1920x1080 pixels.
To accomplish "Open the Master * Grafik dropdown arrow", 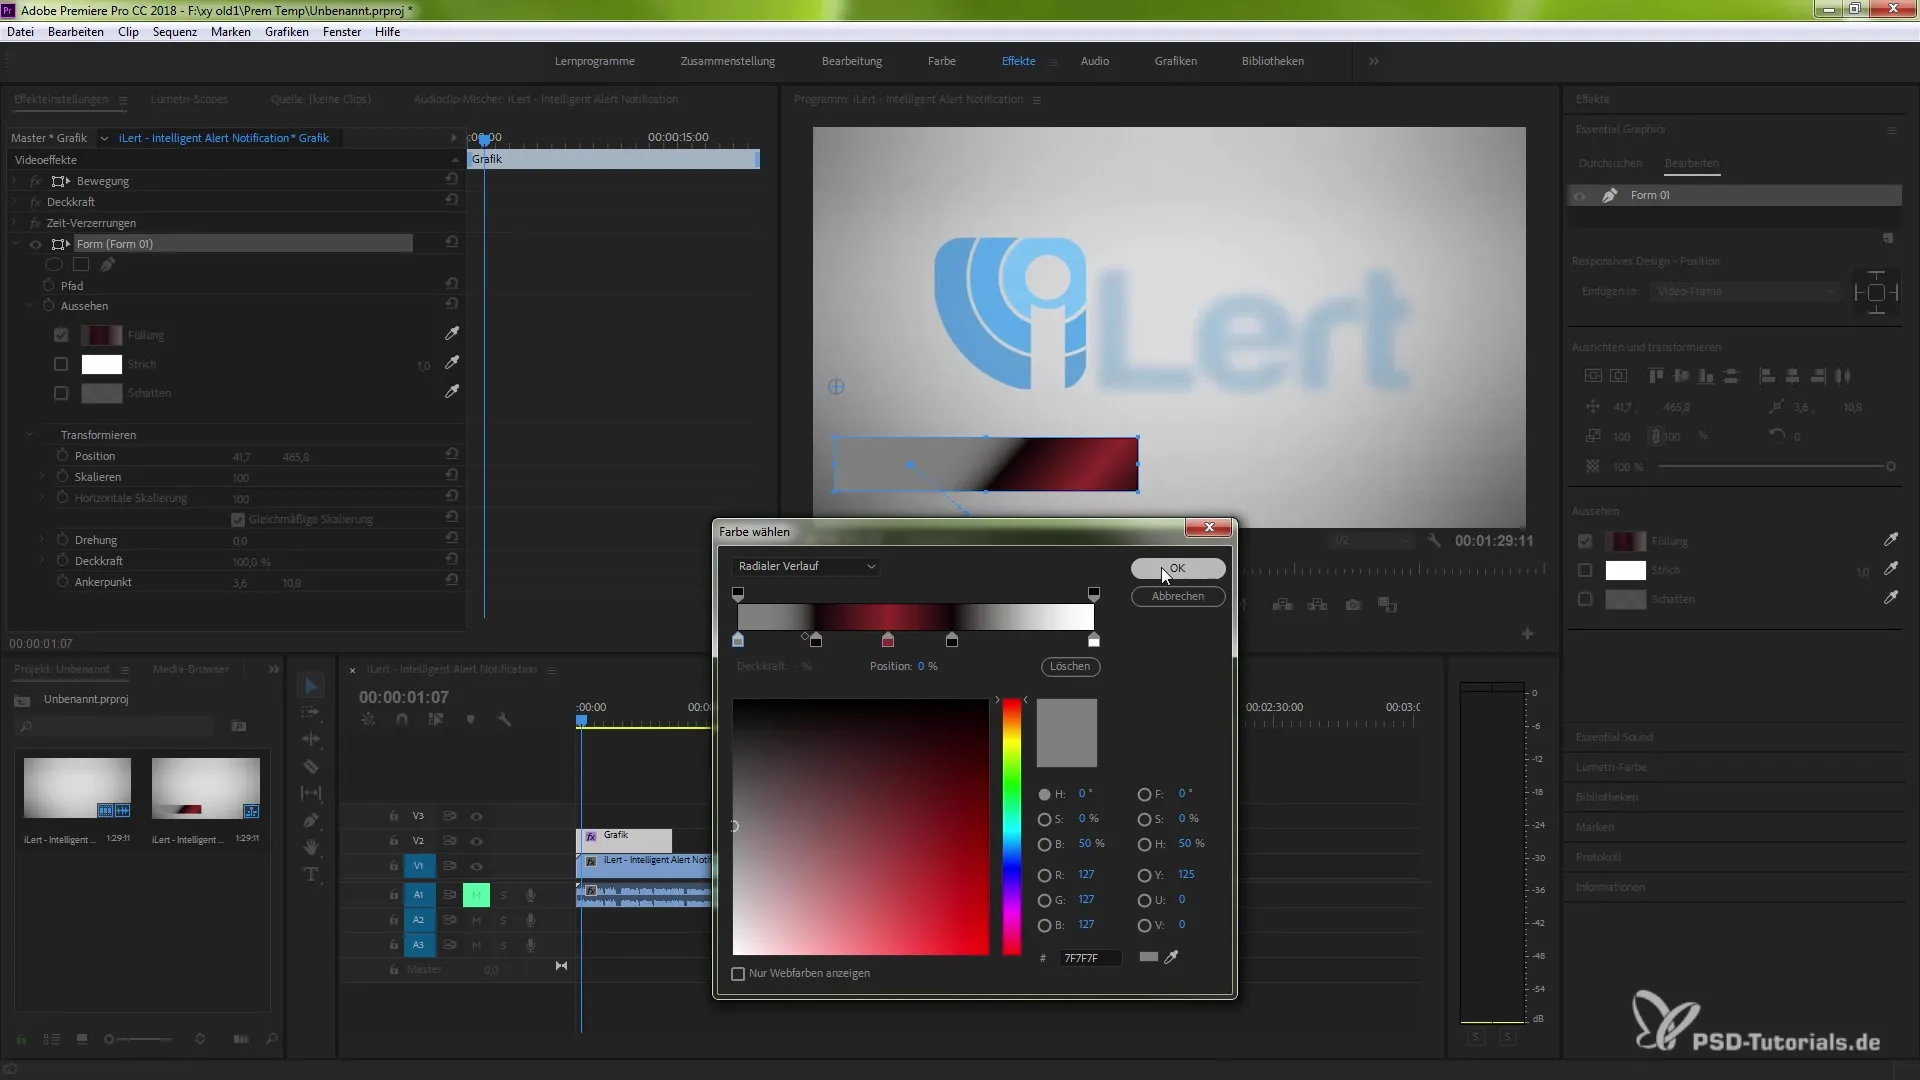I will pyautogui.click(x=103, y=138).
